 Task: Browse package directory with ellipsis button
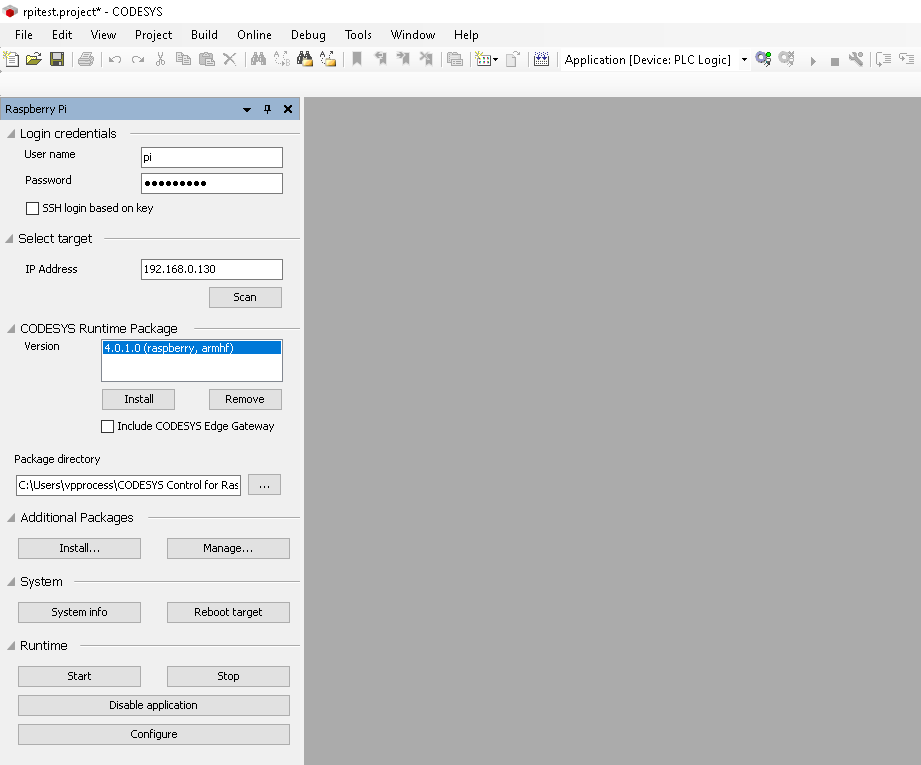pyautogui.click(x=264, y=485)
